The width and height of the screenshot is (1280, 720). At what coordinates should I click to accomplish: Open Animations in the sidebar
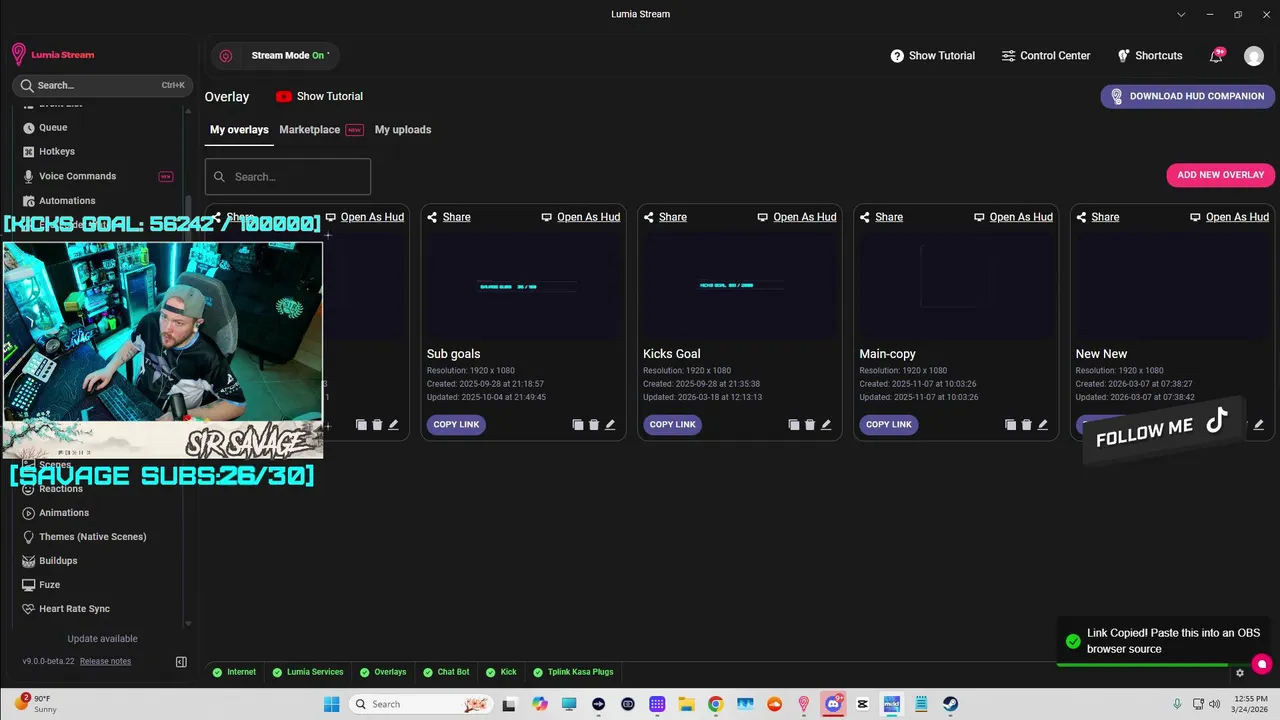click(64, 513)
